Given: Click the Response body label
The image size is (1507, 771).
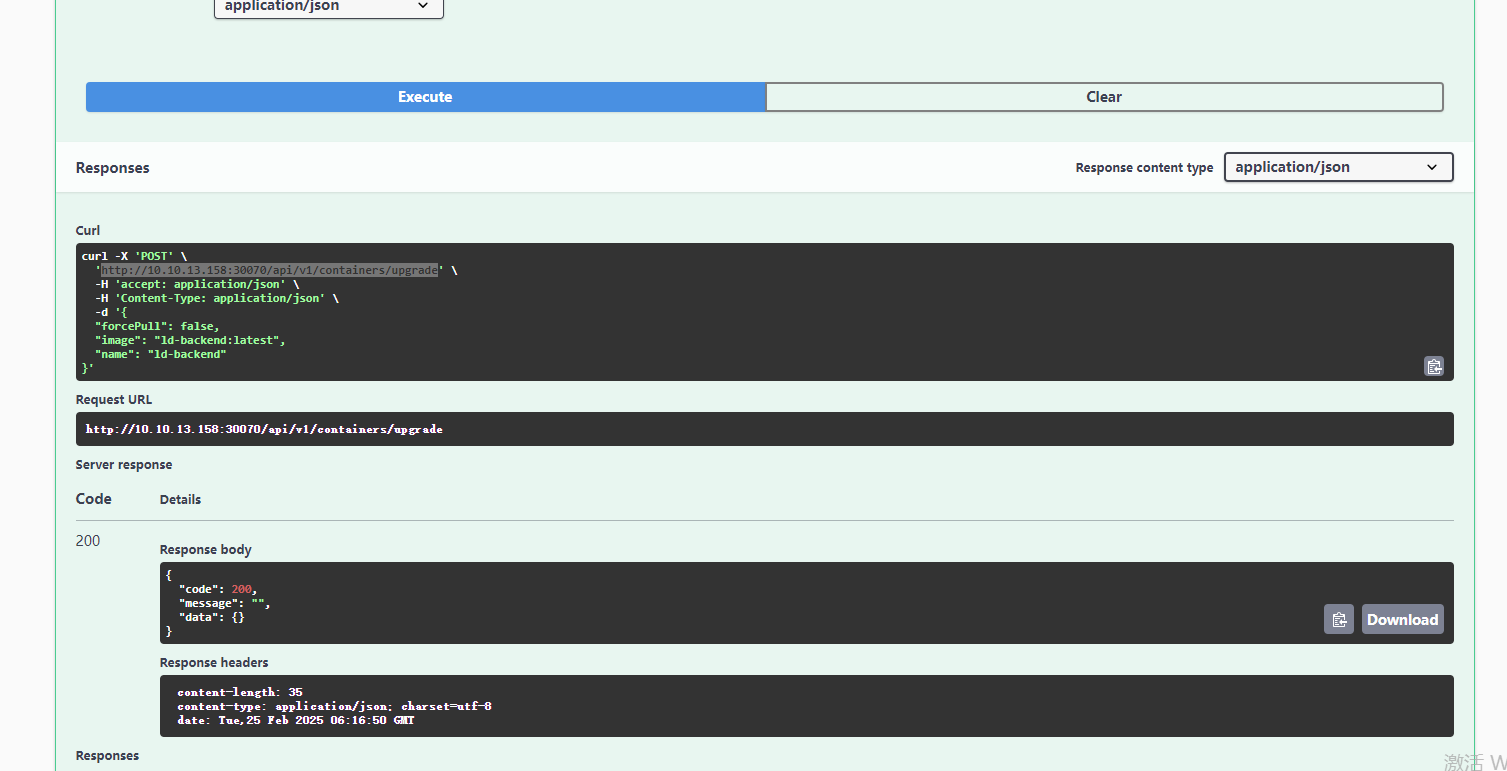Looking at the screenshot, I should click(x=206, y=549).
